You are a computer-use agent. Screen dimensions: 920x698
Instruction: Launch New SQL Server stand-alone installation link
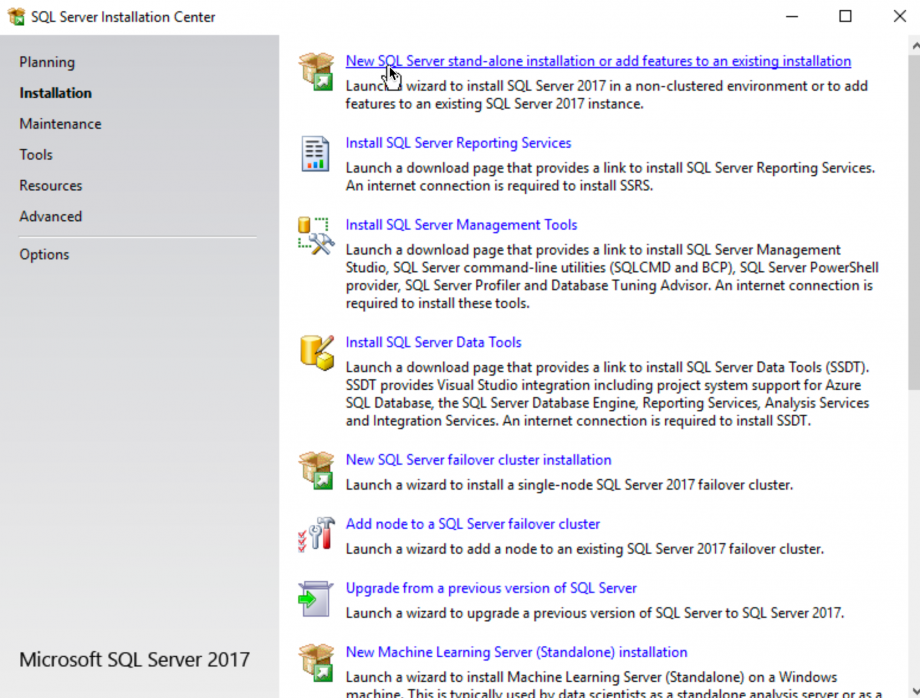click(x=598, y=61)
